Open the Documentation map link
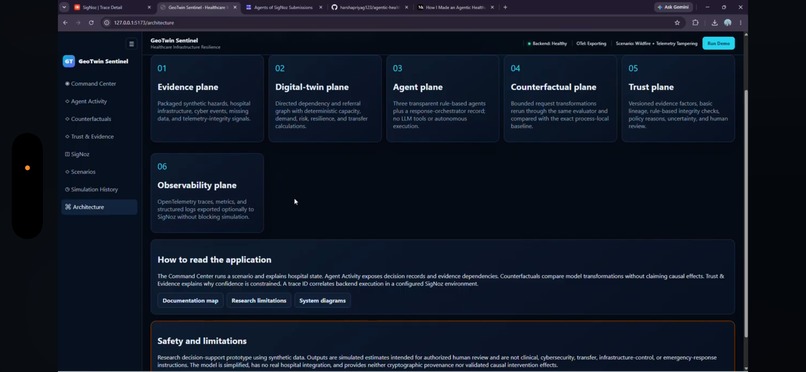This screenshot has height=372, width=806. click(190, 301)
